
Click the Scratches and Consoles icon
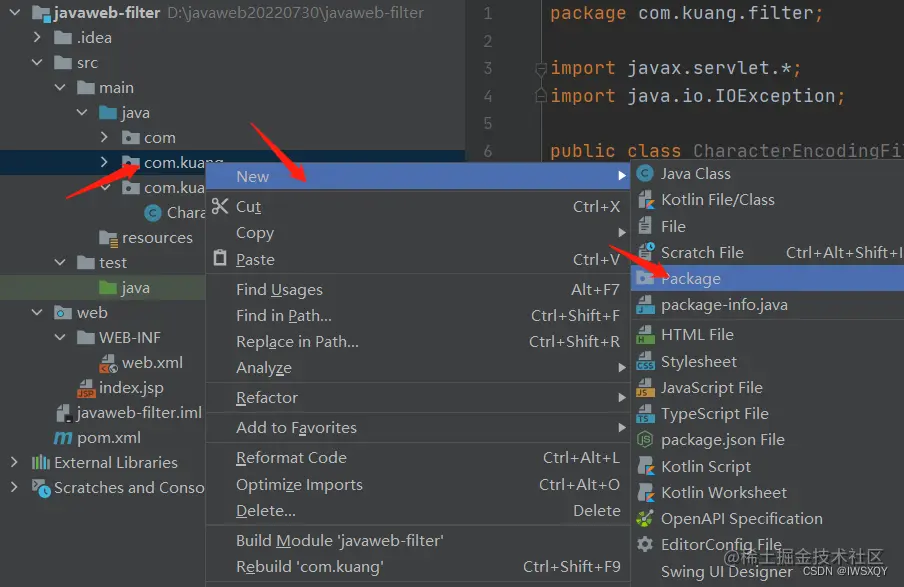point(41,488)
